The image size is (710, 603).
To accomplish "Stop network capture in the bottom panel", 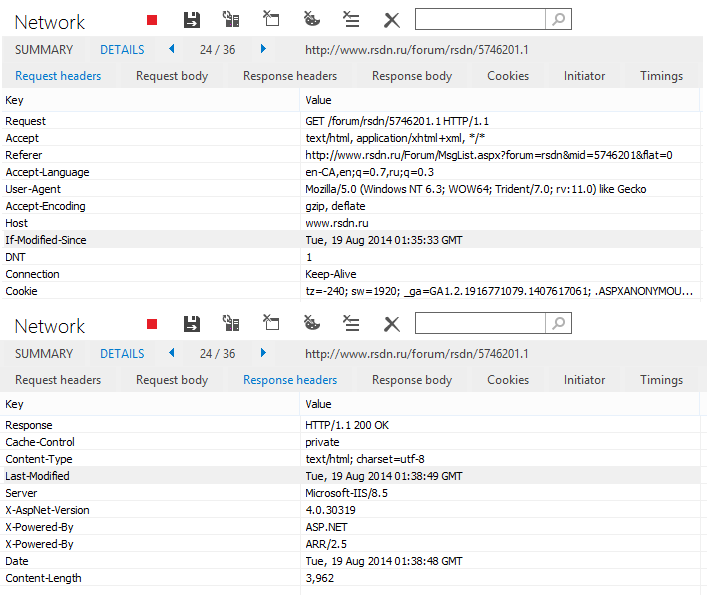I will [x=152, y=324].
